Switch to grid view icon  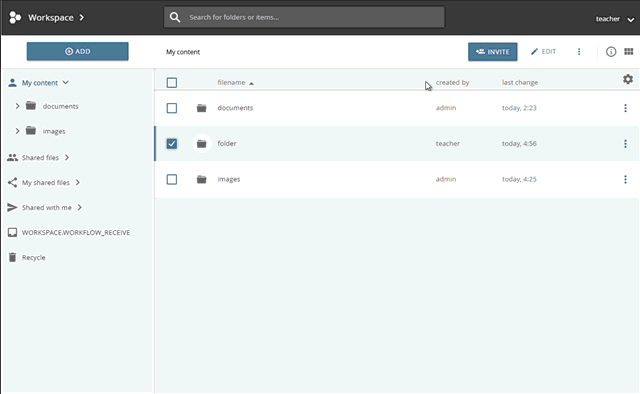click(x=629, y=51)
